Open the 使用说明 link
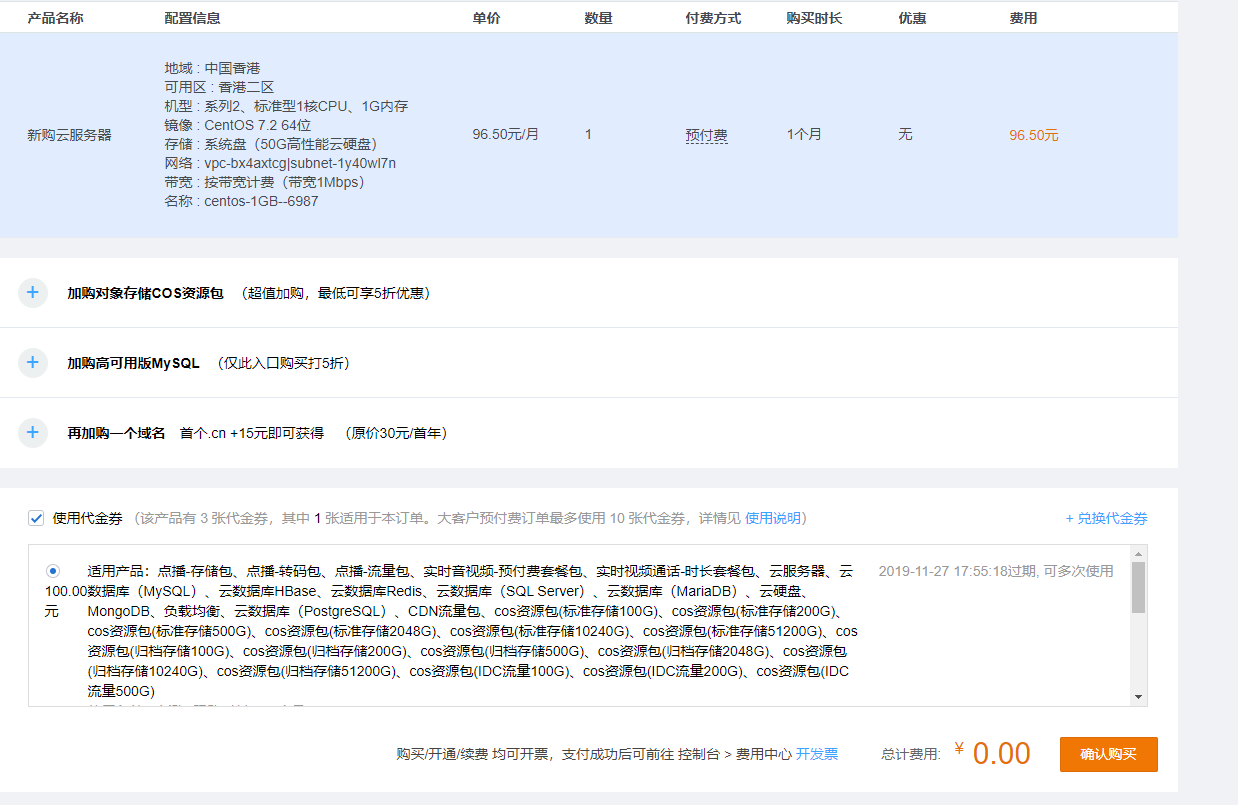Screen dimensions: 1238x805 pyautogui.click(x=772, y=518)
